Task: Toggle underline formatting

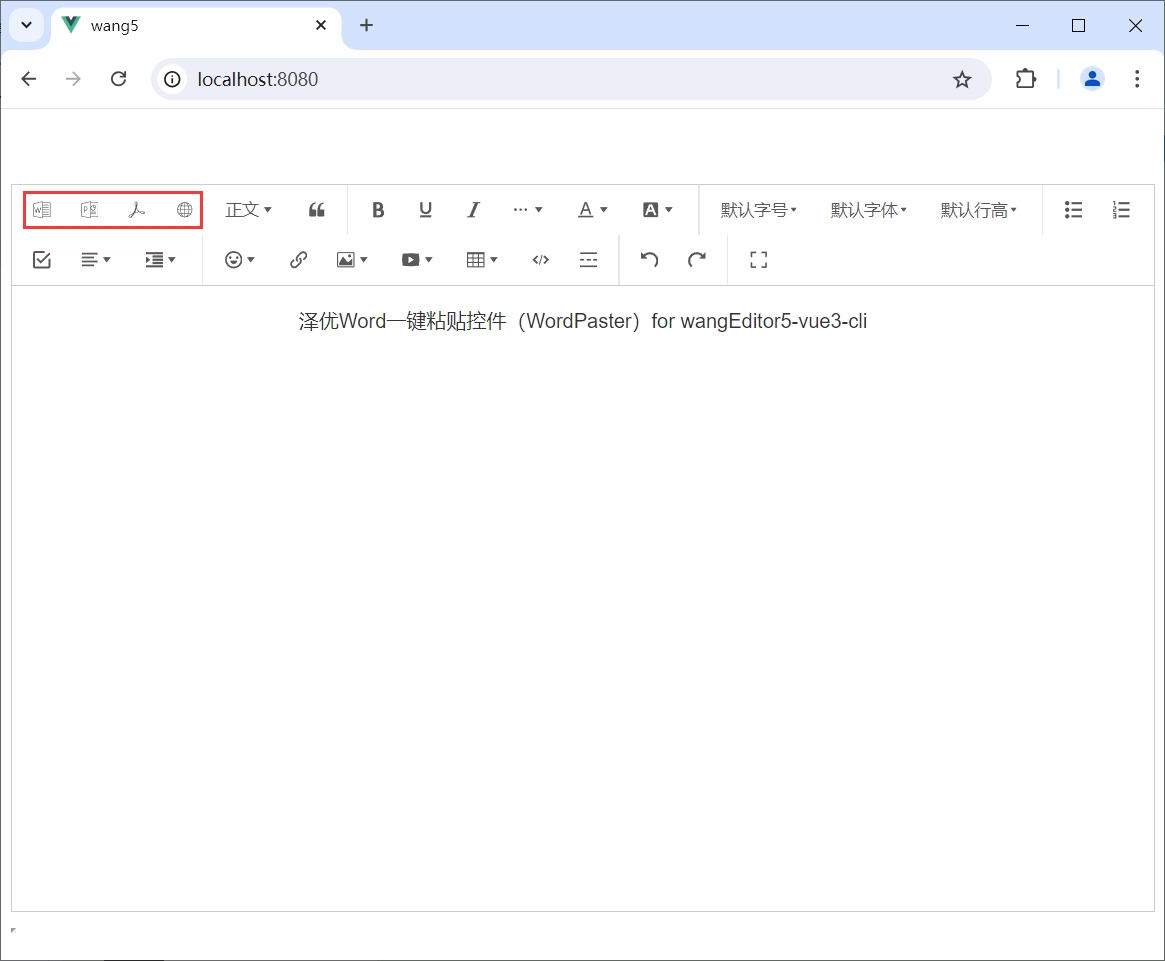Action: pyautogui.click(x=425, y=210)
